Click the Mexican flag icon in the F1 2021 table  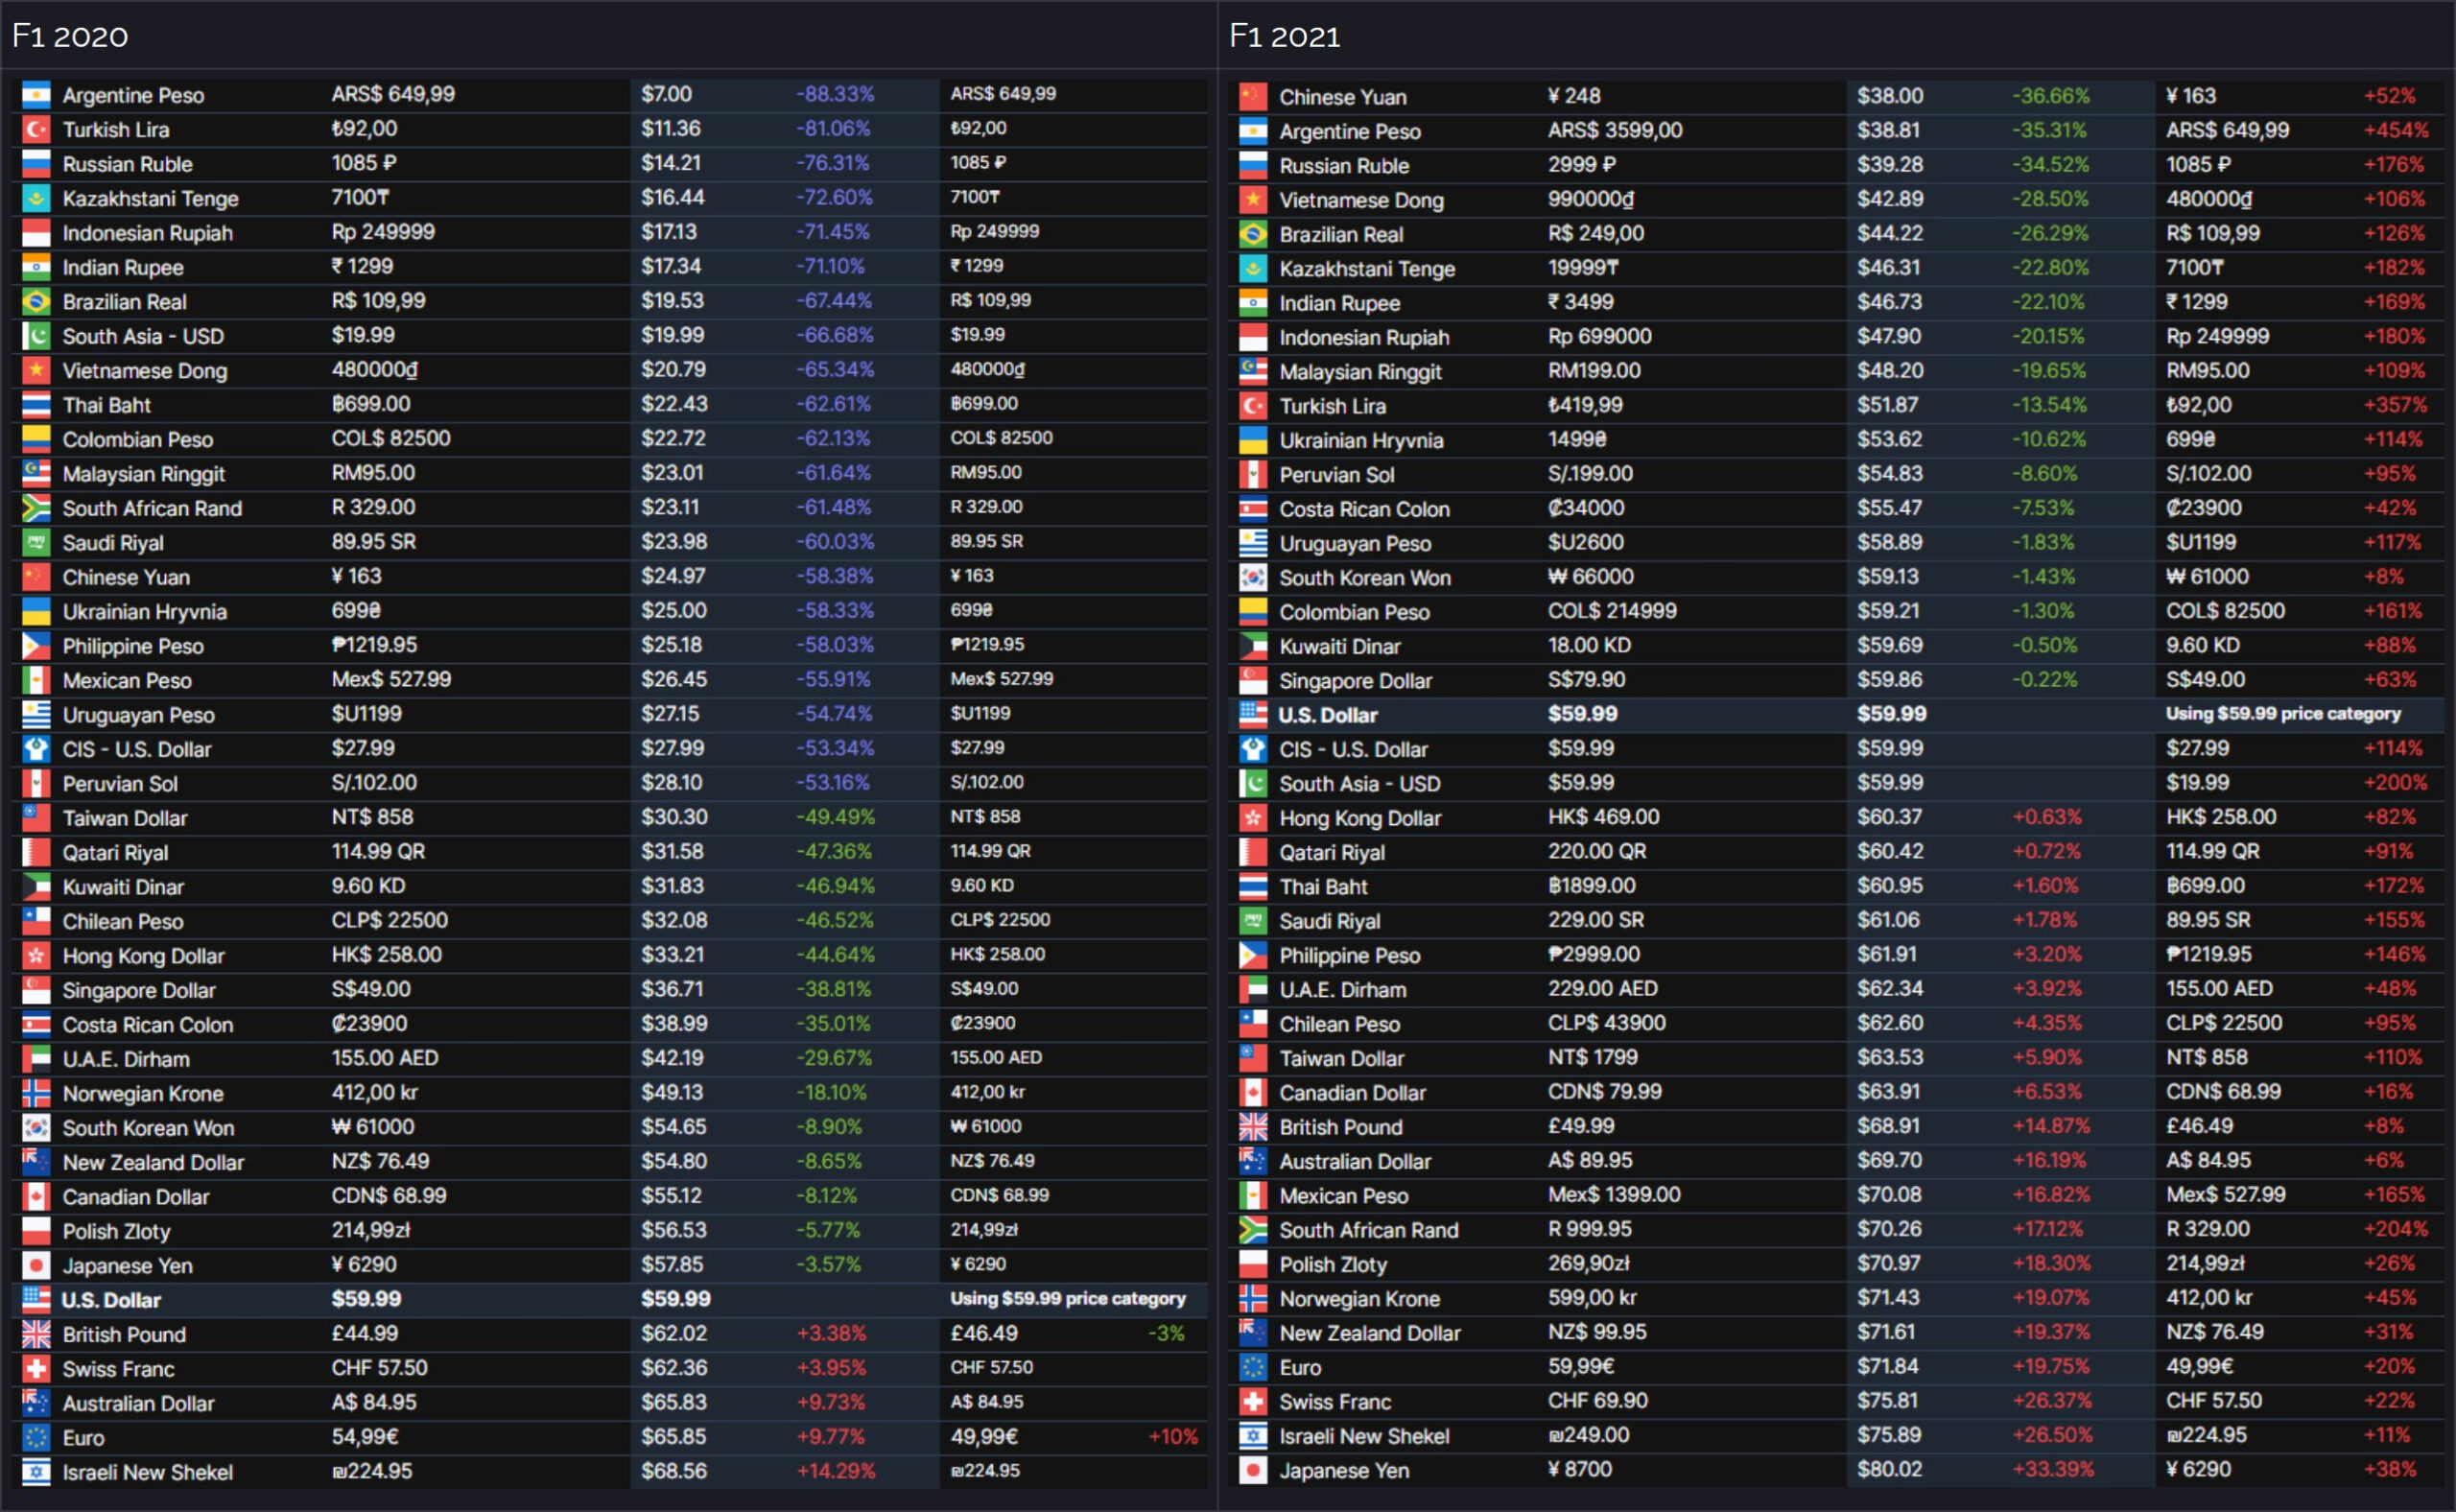coord(1253,1195)
